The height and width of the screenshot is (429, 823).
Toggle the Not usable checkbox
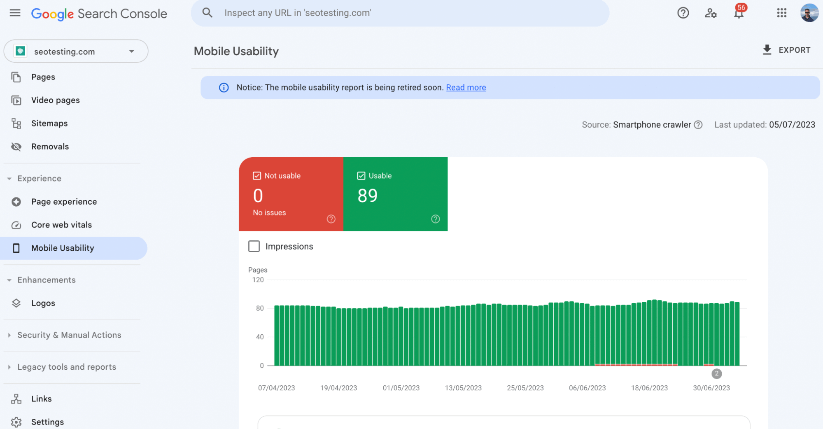(257, 176)
